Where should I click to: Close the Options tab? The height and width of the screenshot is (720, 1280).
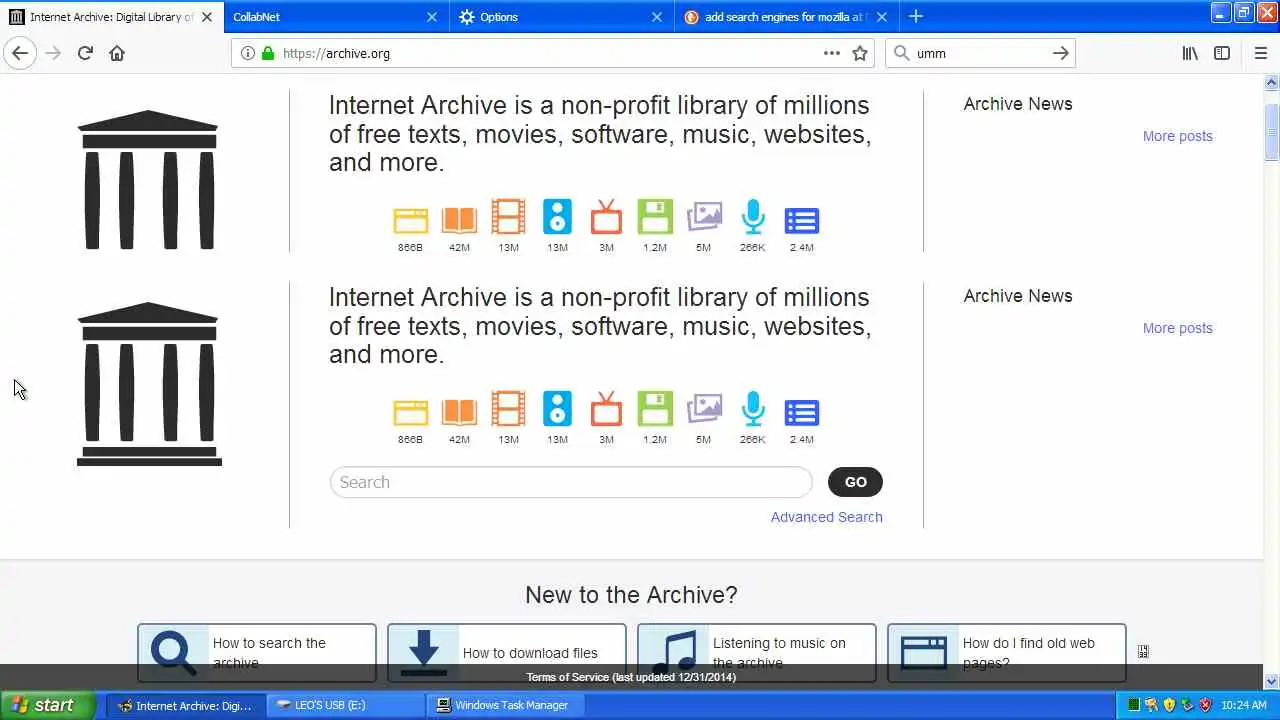click(x=657, y=16)
